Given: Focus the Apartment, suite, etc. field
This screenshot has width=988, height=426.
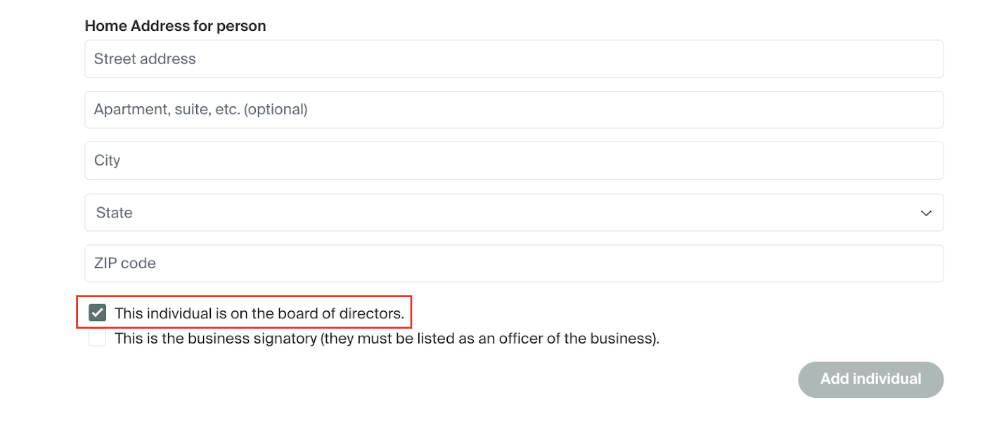Looking at the screenshot, I should tap(514, 110).
